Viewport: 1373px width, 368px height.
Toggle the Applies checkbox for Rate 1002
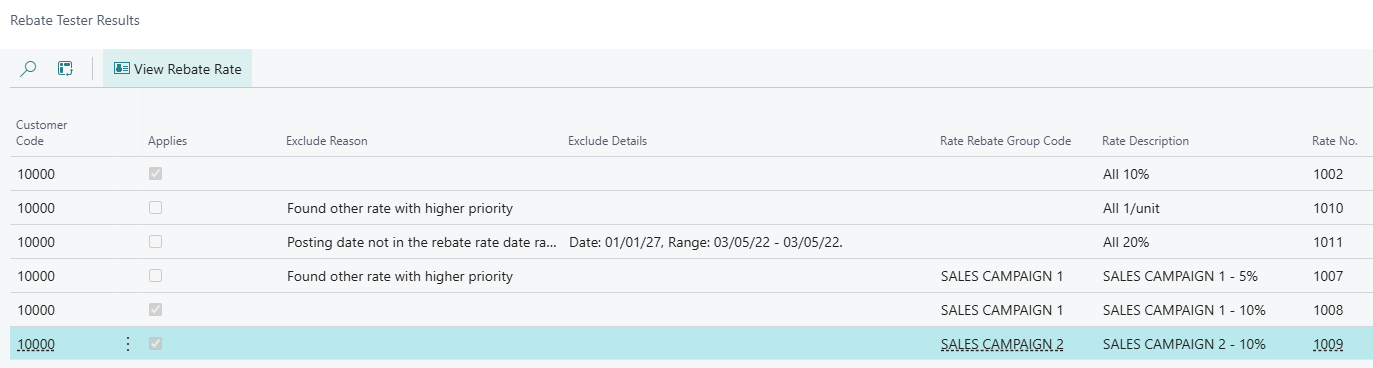click(155, 174)
